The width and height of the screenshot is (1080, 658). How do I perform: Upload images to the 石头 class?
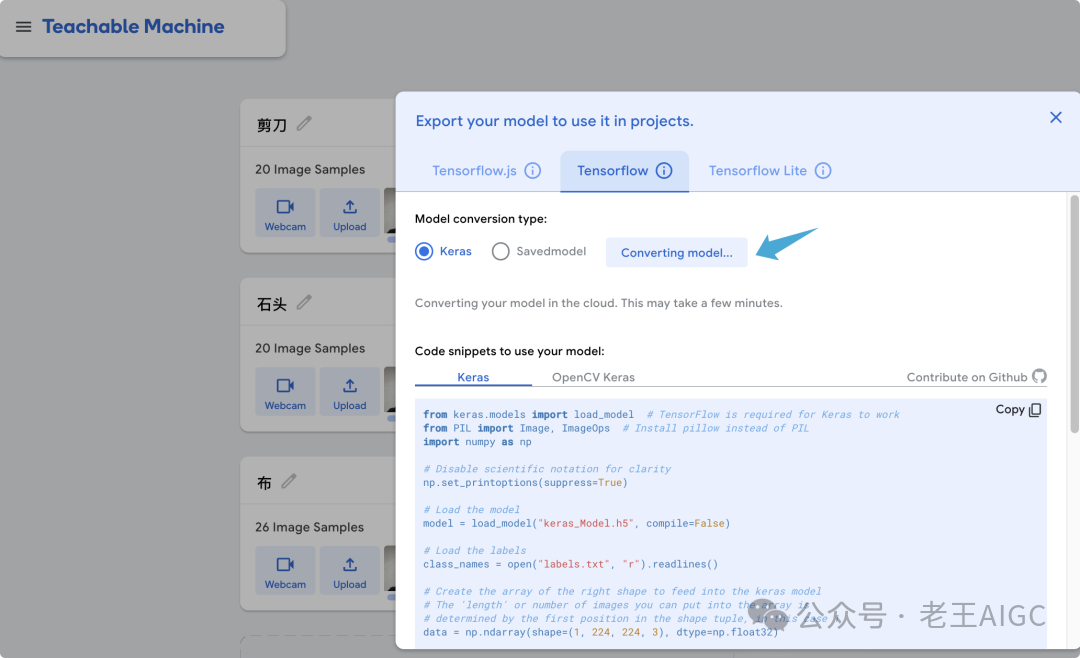350,391
